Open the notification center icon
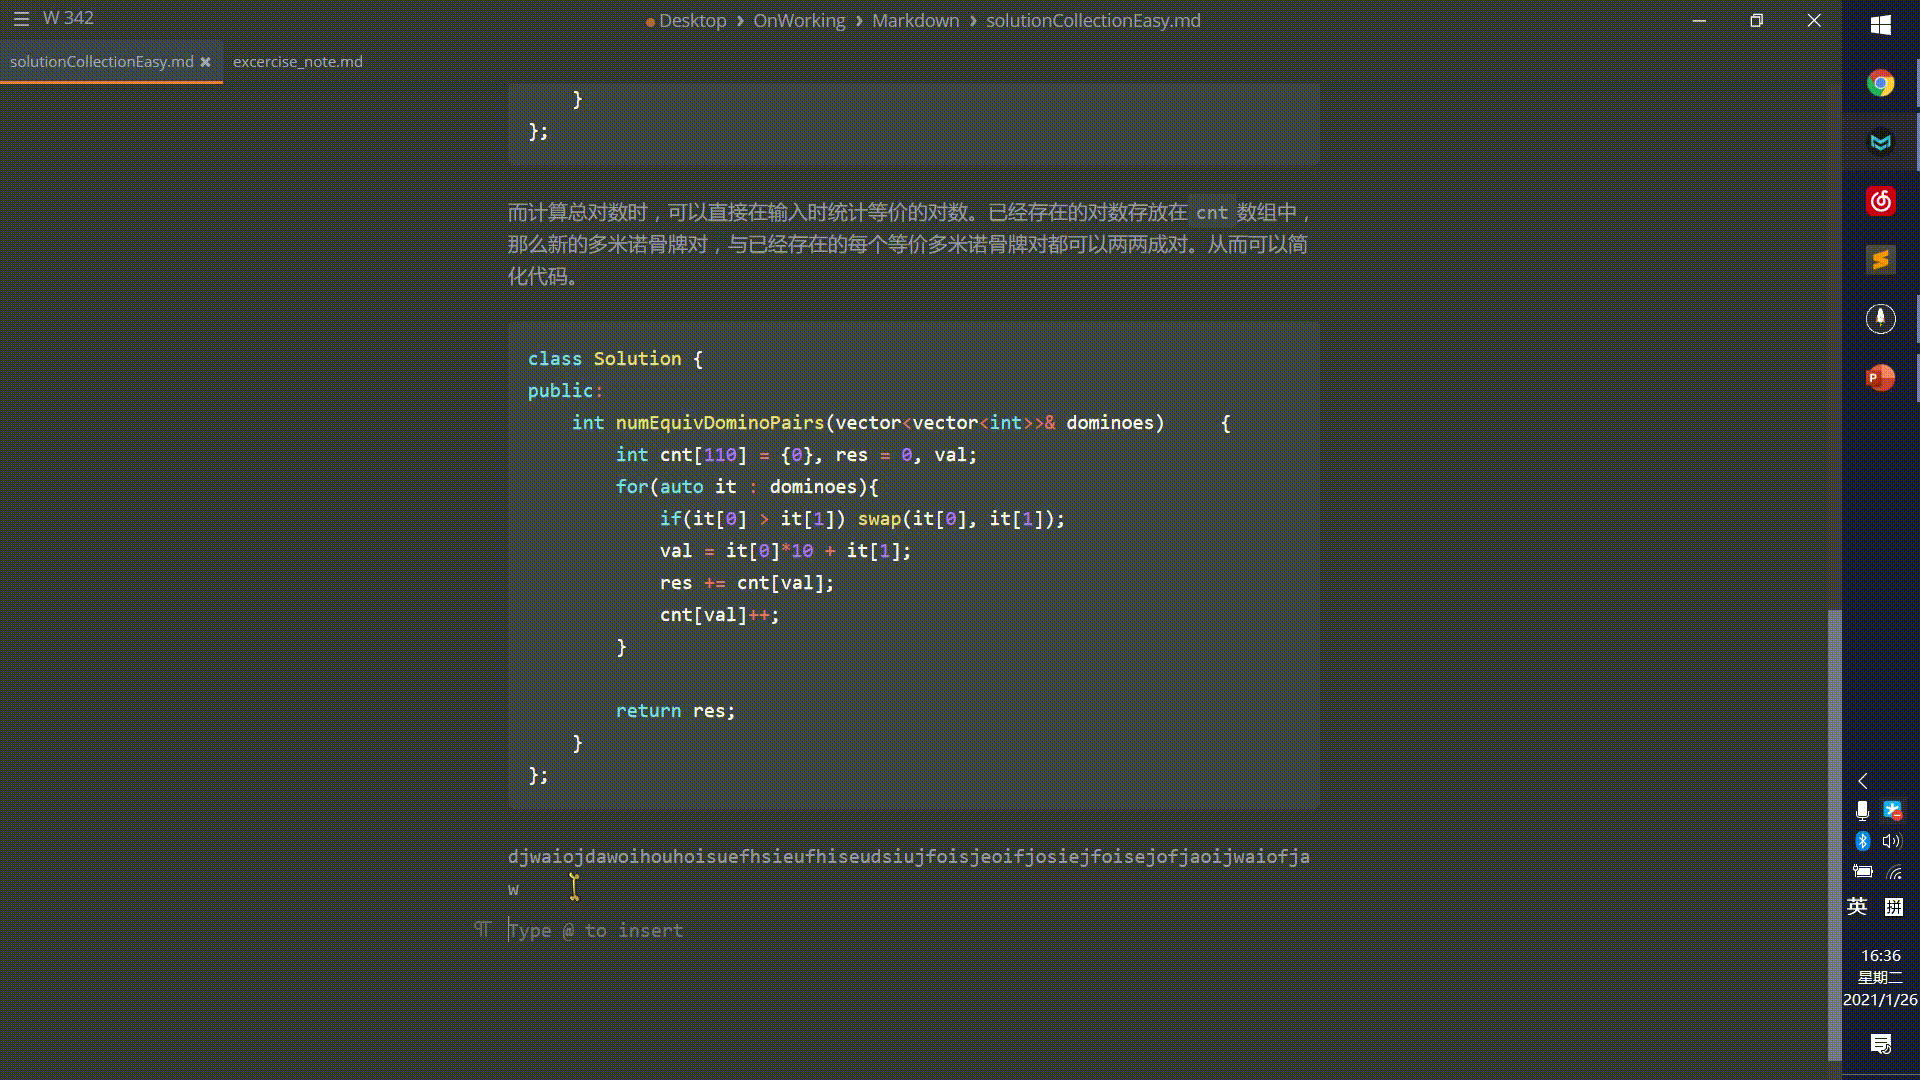Viewport: 1920px width, 1080px height. 1880,1044
